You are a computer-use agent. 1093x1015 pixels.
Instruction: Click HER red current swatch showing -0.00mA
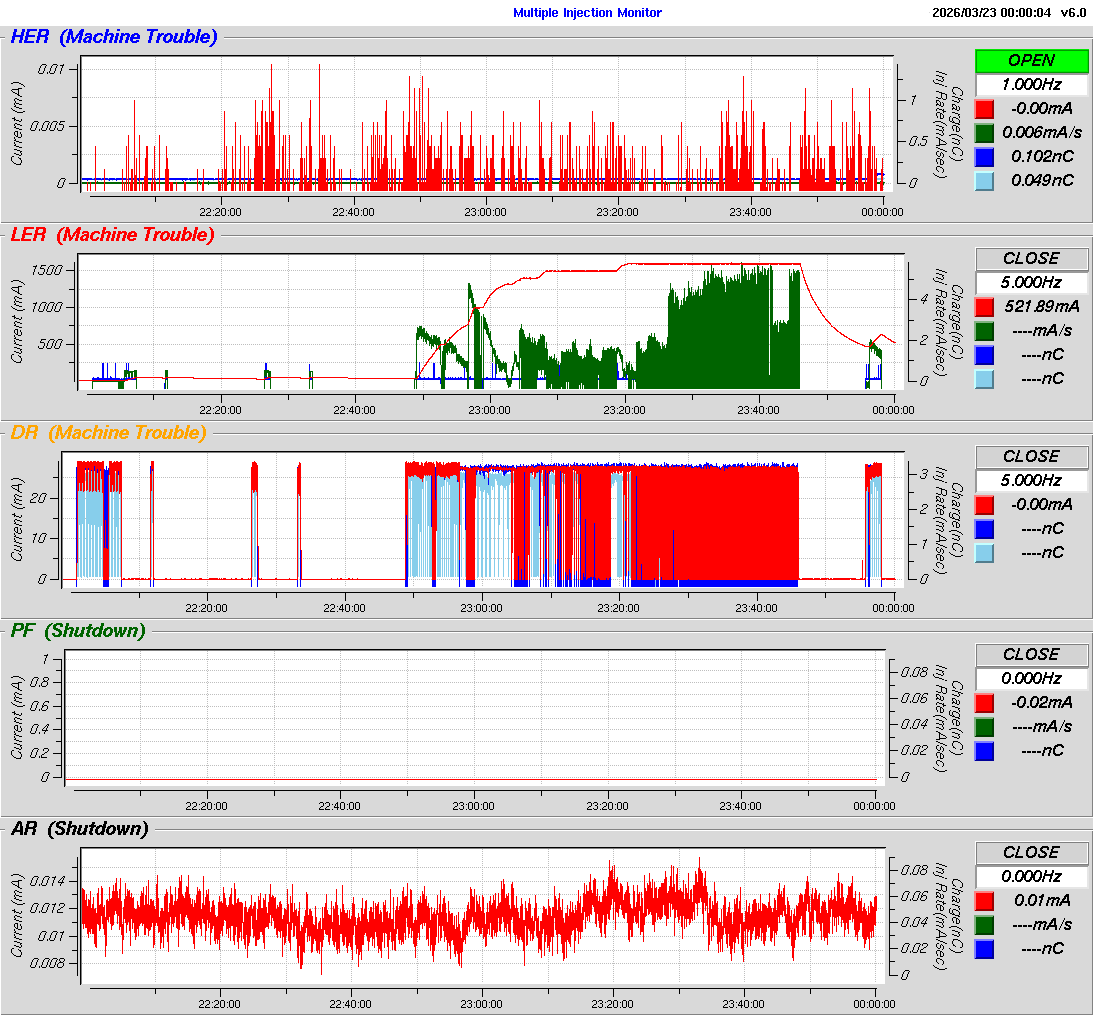coord(985,108)
